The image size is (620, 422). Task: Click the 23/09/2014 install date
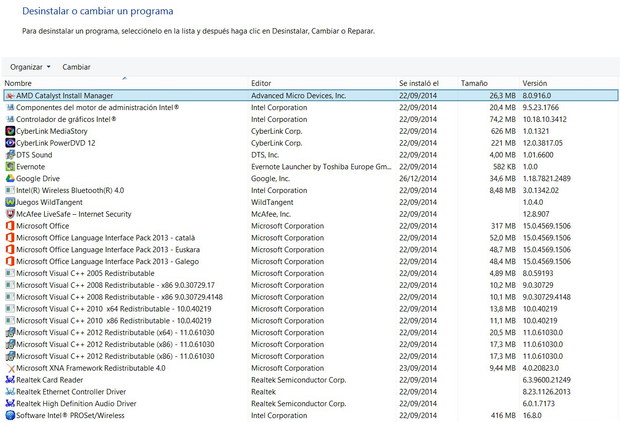[418, 368]
